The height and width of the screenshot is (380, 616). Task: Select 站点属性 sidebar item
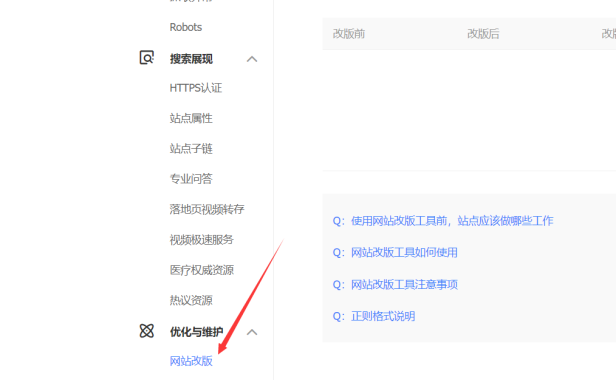click(x=191, y=118)
